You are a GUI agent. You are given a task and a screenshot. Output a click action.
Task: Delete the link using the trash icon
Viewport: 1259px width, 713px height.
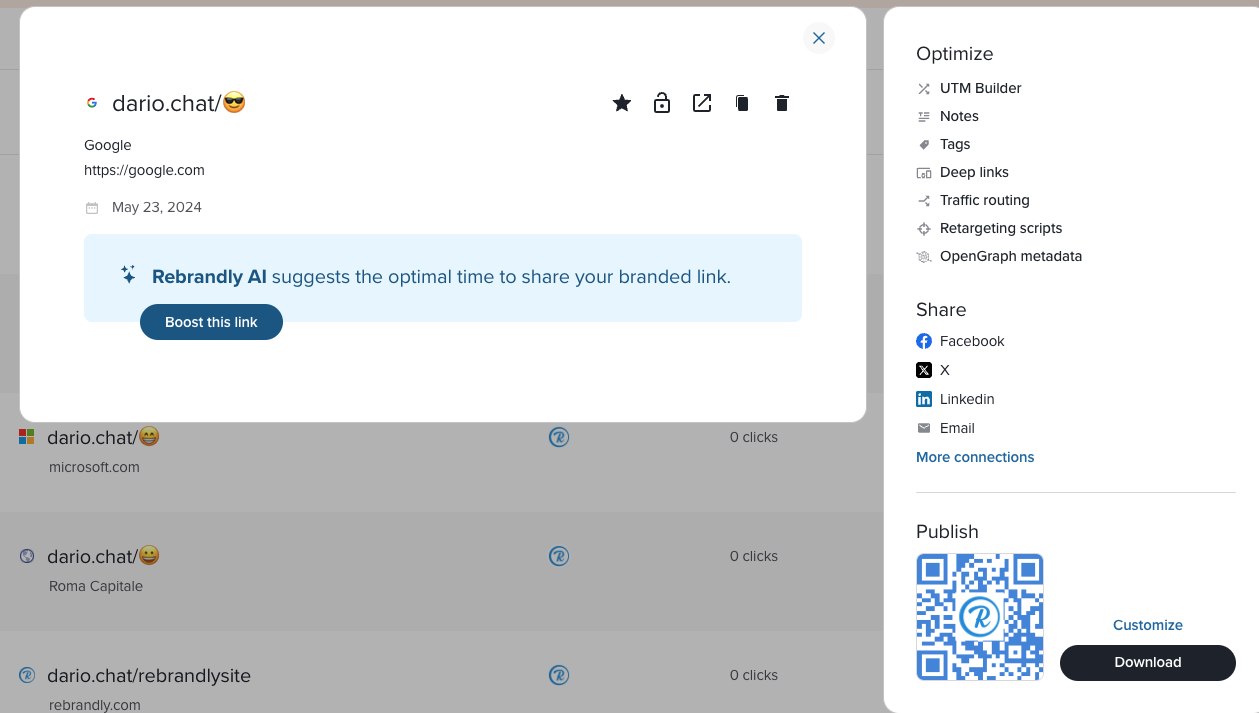(782, 103)
